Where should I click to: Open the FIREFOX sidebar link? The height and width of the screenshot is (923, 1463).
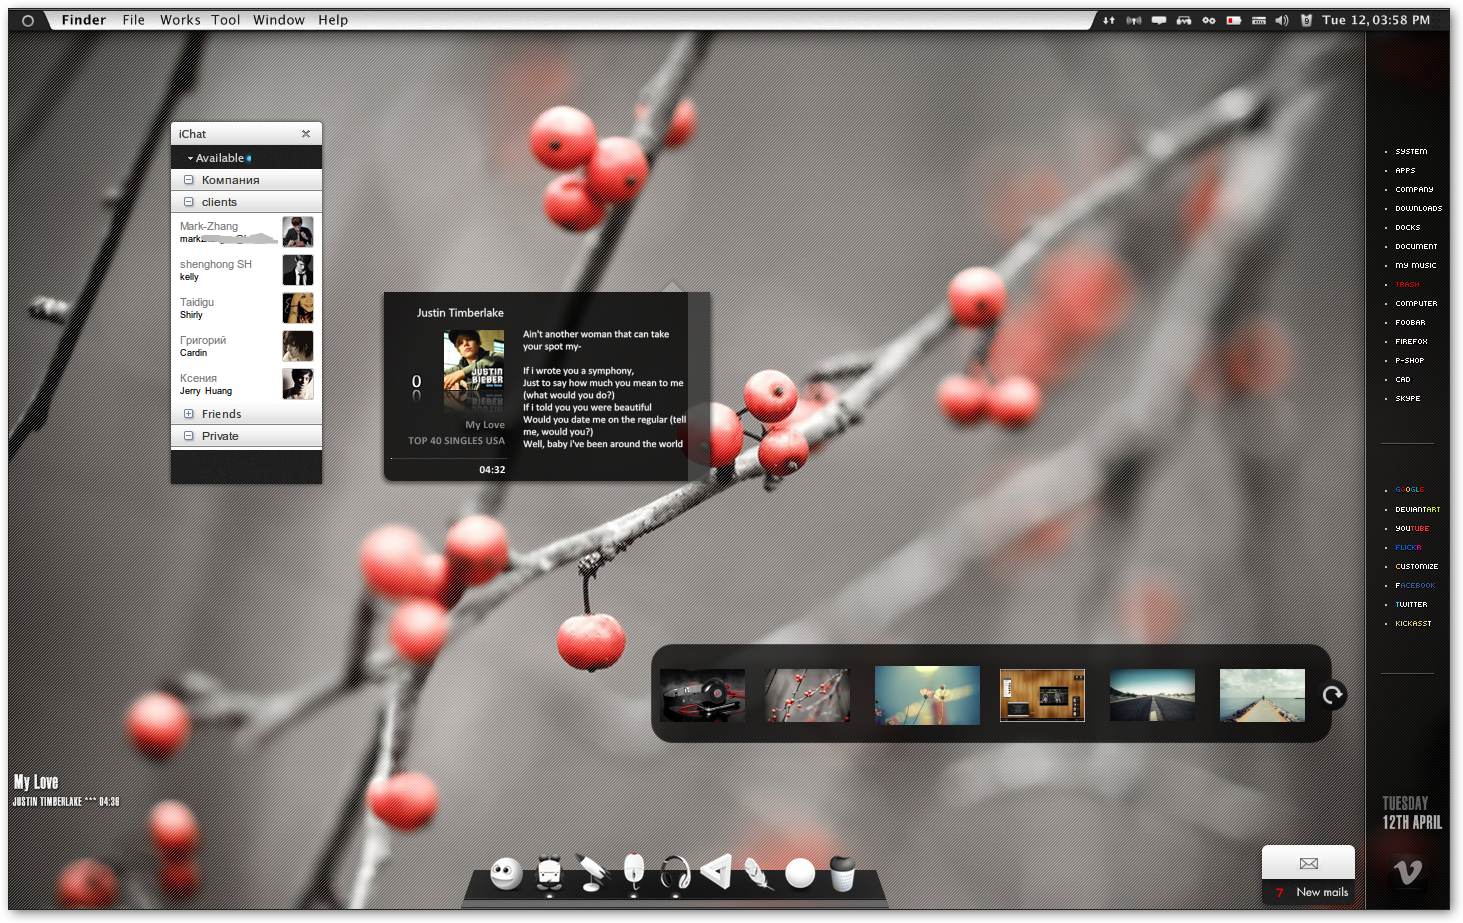pos(1411,342)
